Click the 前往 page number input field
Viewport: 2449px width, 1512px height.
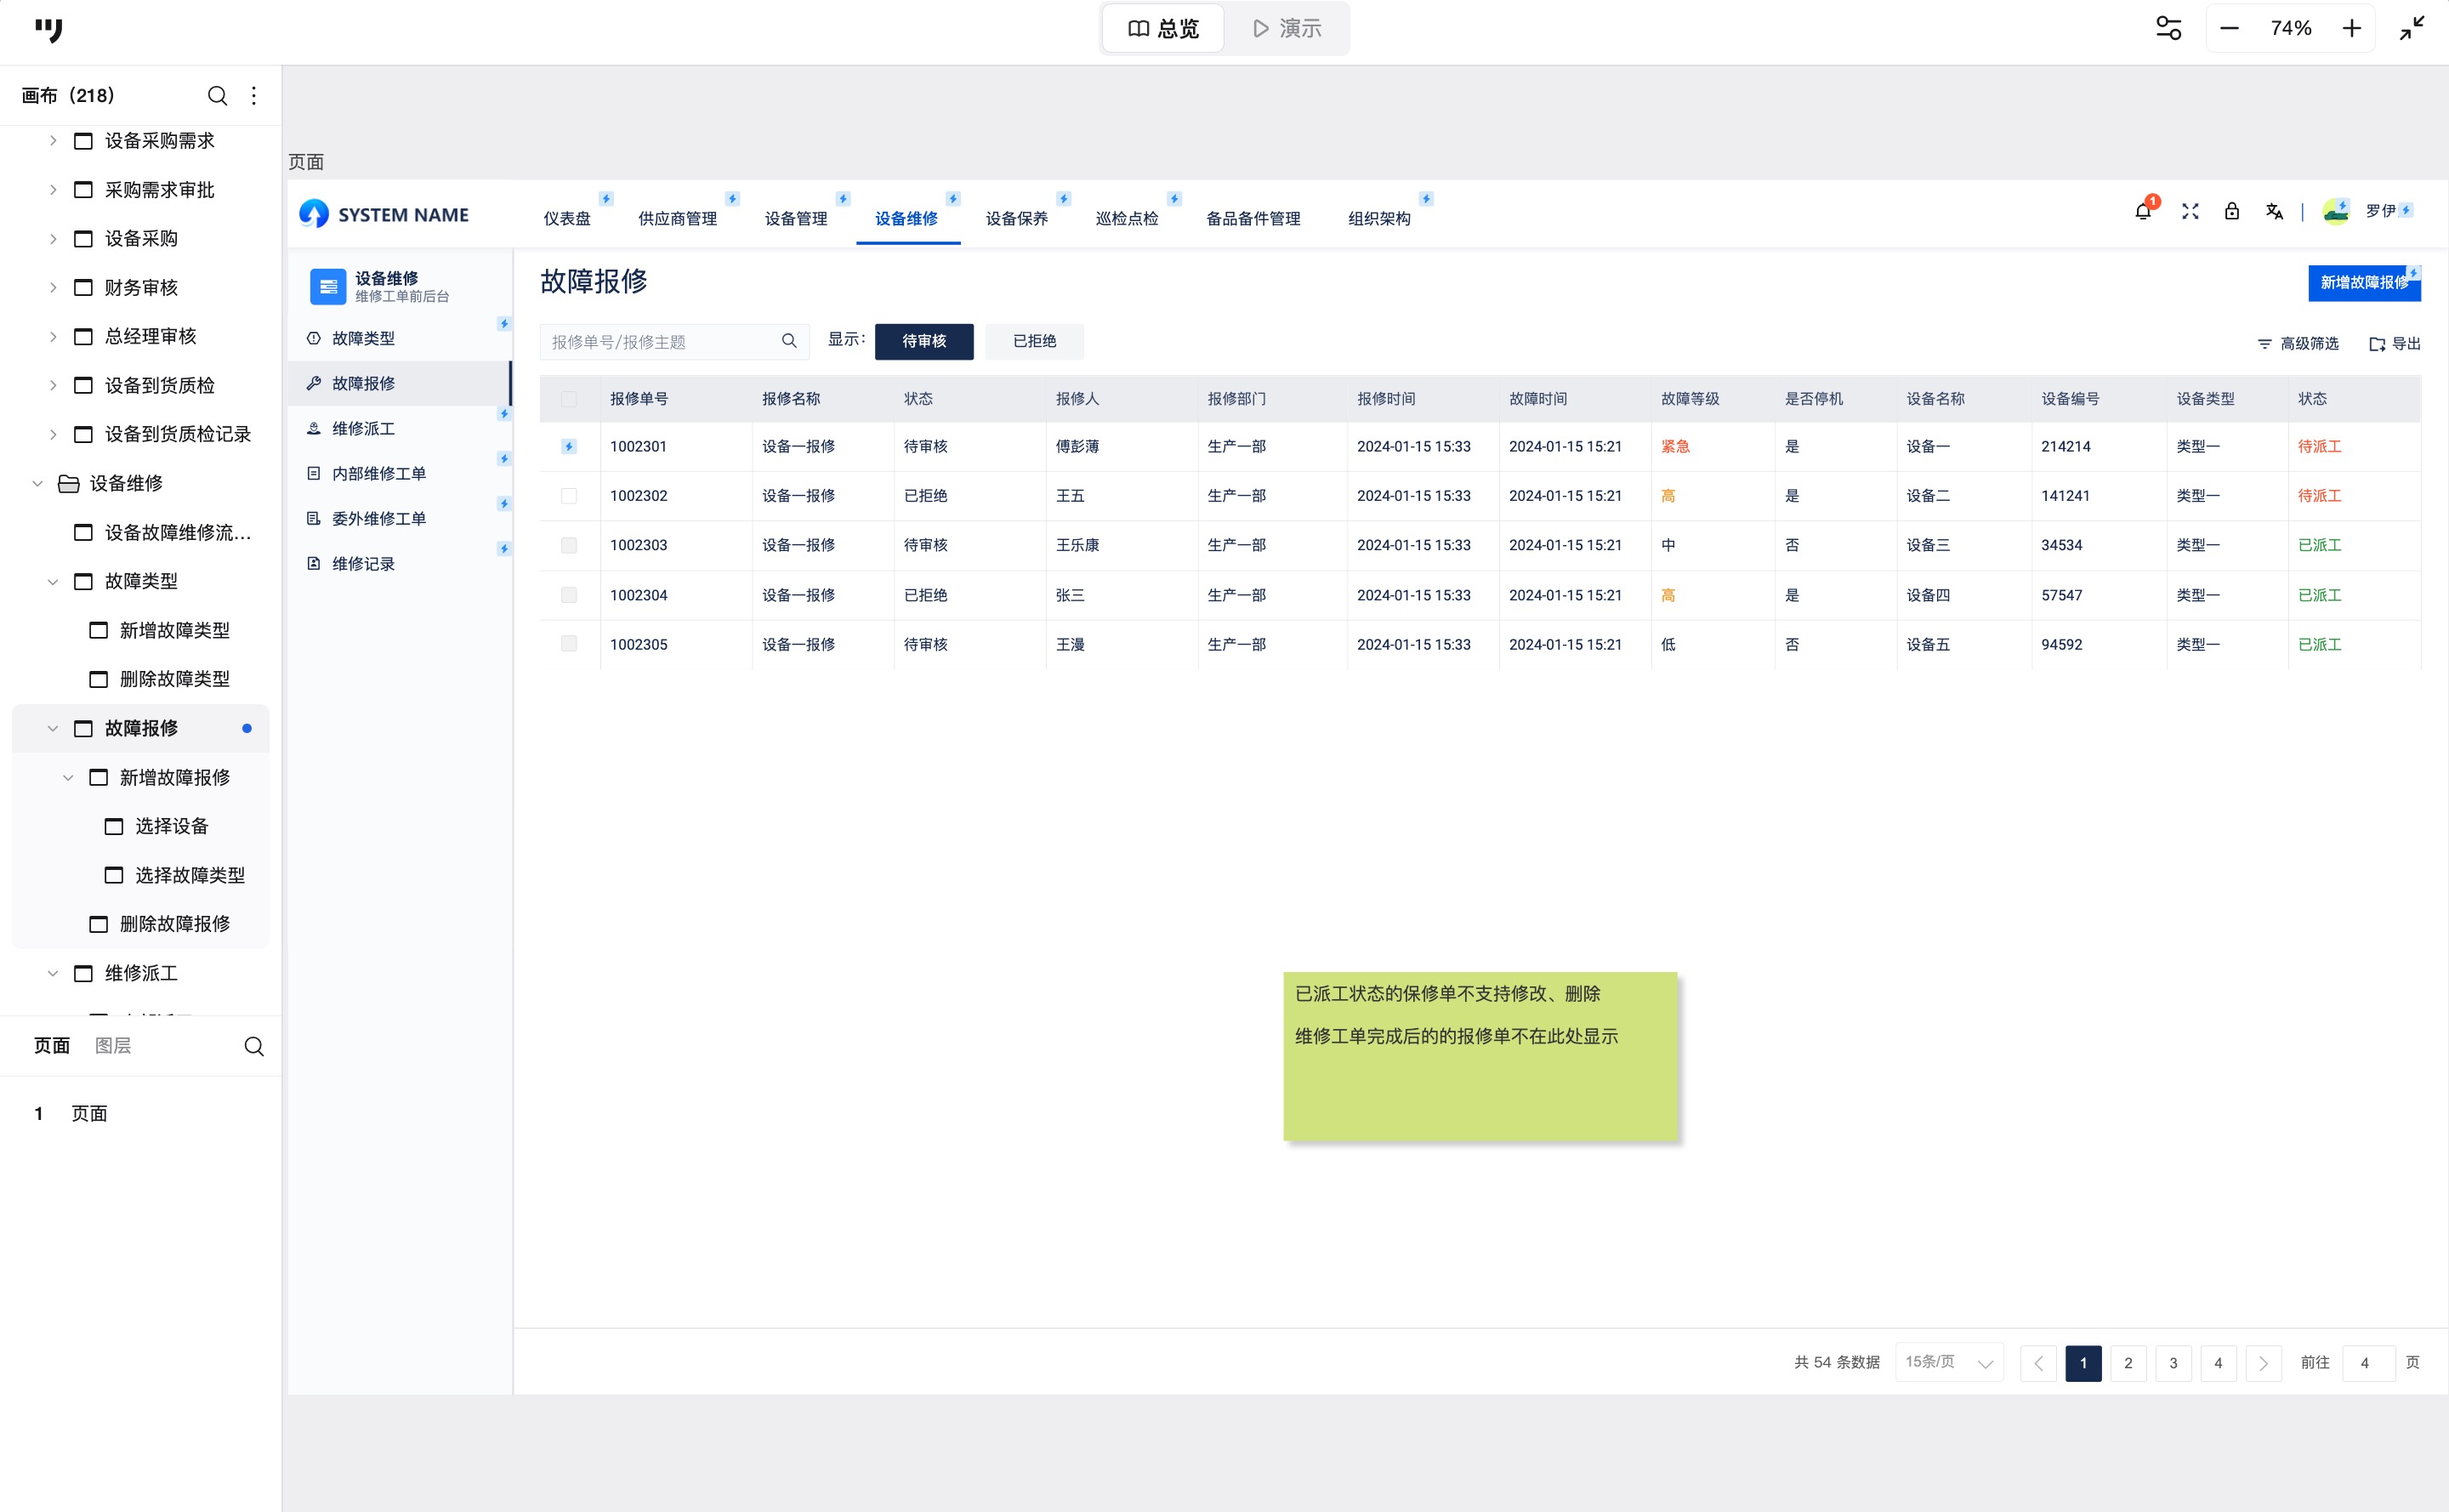click(2366, 1363)
